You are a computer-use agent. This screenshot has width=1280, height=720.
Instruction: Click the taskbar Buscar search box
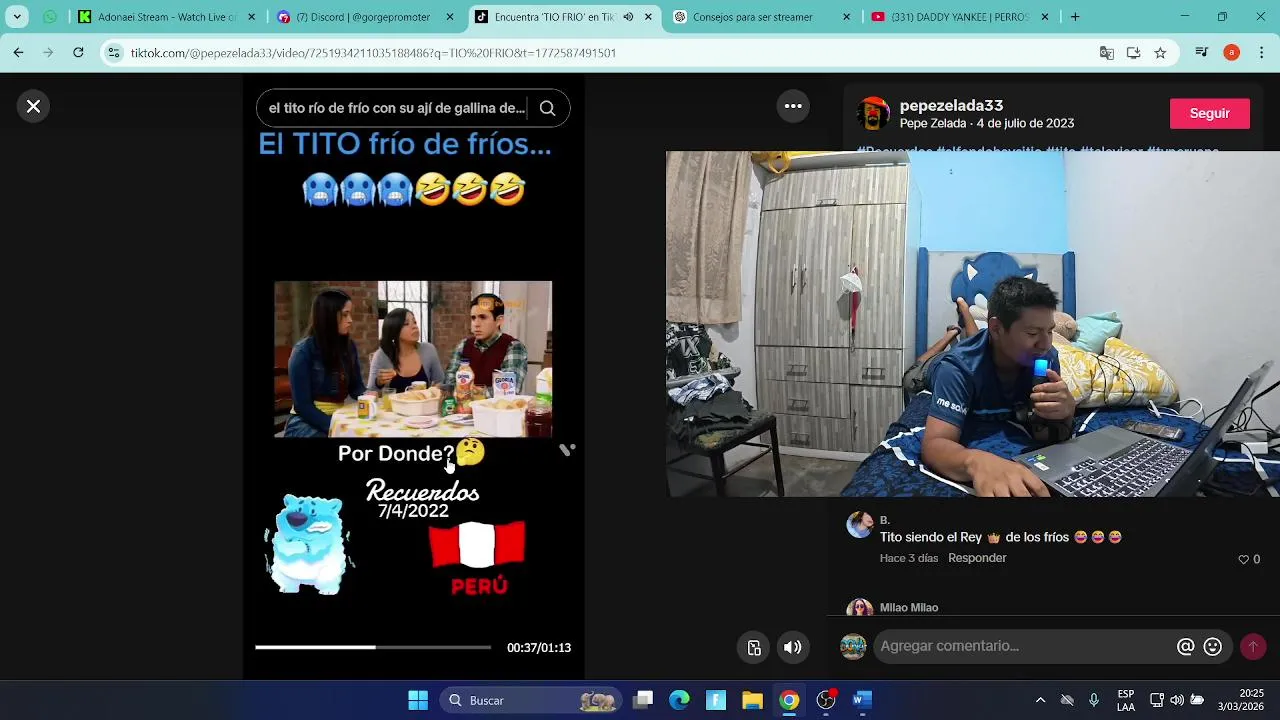pos(531,700)
